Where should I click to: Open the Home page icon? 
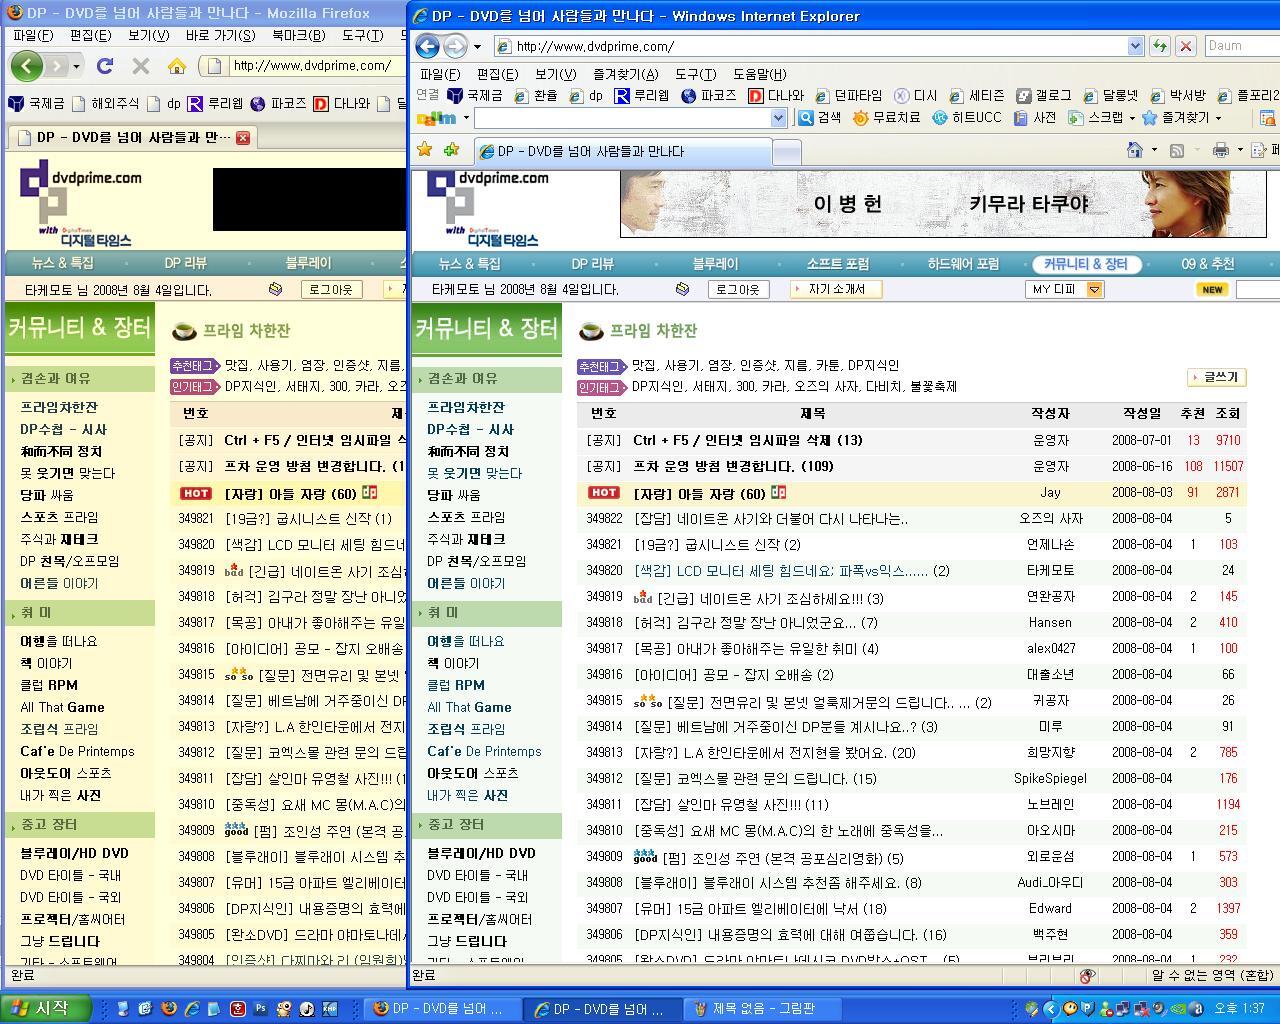[1135, 150]
